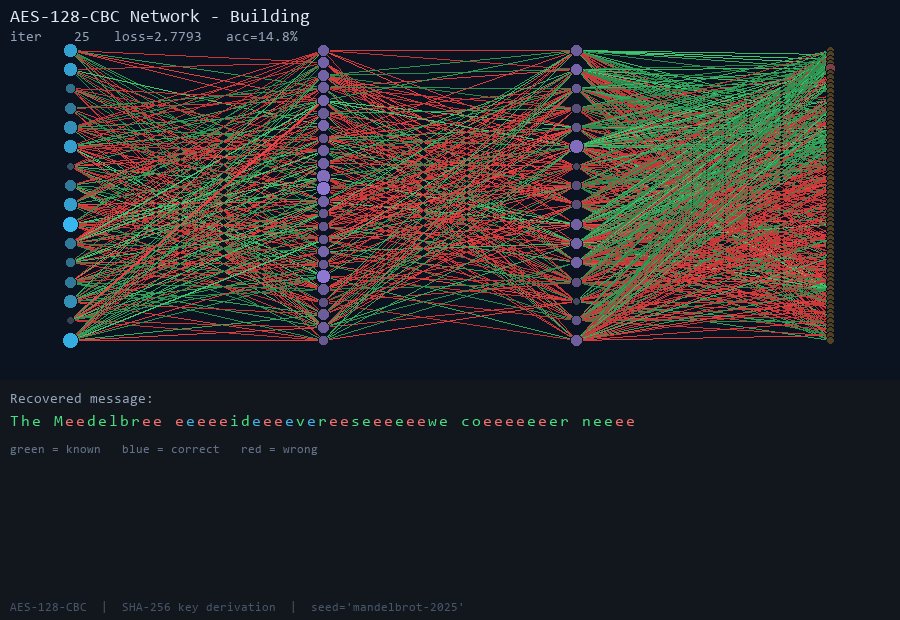Image resolution: width=900 pixels, height=620 pixels.
Task: Click the 'red = wrong' legend entry
Action: coord(279,449)
